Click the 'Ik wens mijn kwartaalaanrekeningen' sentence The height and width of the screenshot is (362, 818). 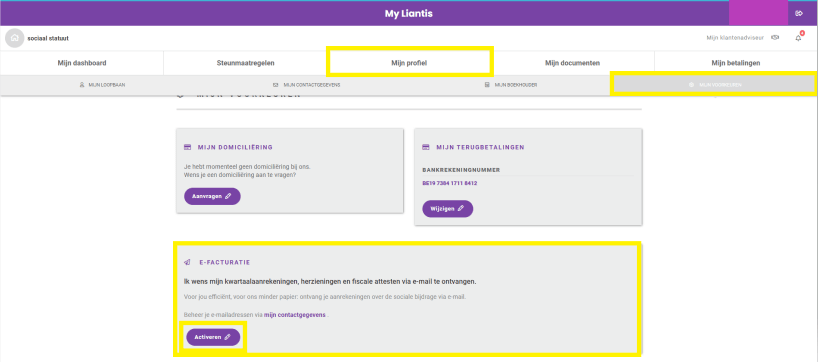[x=330, y=282]
